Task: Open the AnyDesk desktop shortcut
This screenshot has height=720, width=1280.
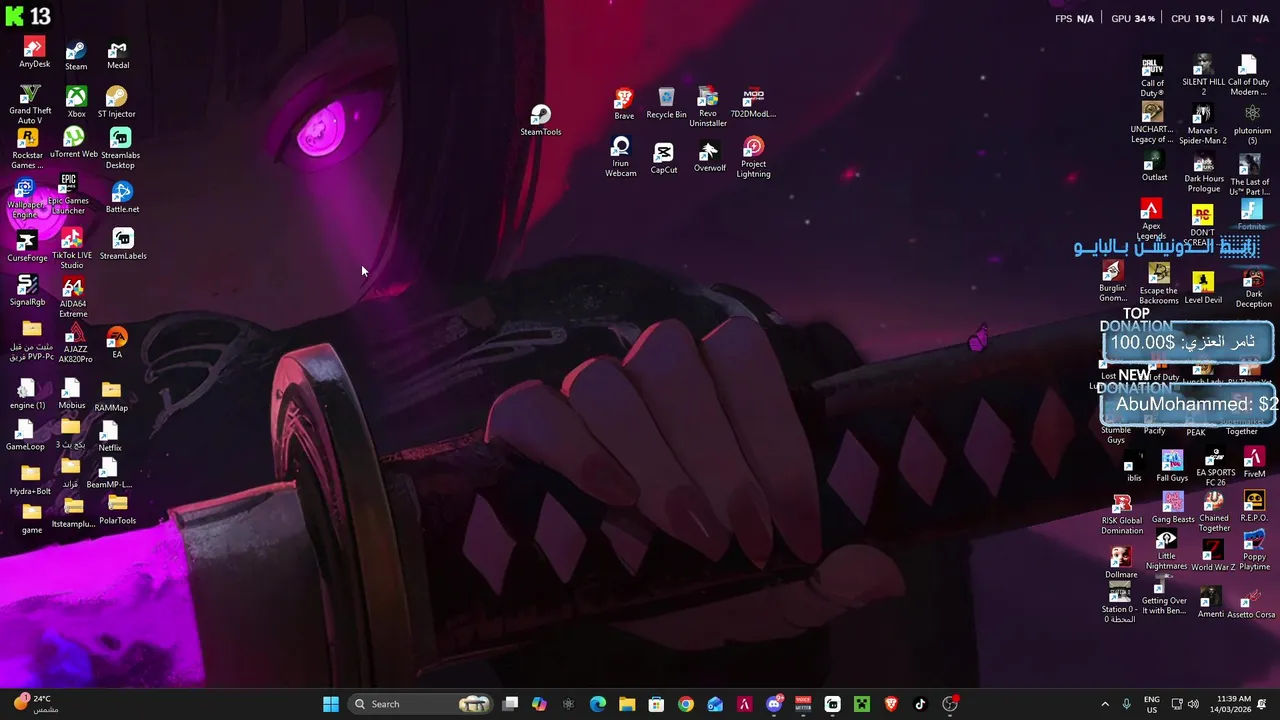Action: [34, 53]
